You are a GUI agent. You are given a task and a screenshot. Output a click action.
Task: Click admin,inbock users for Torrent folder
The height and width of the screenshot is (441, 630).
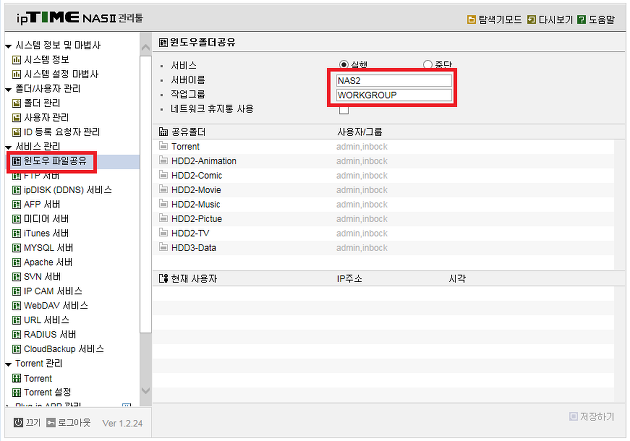(x=362, y=147)
